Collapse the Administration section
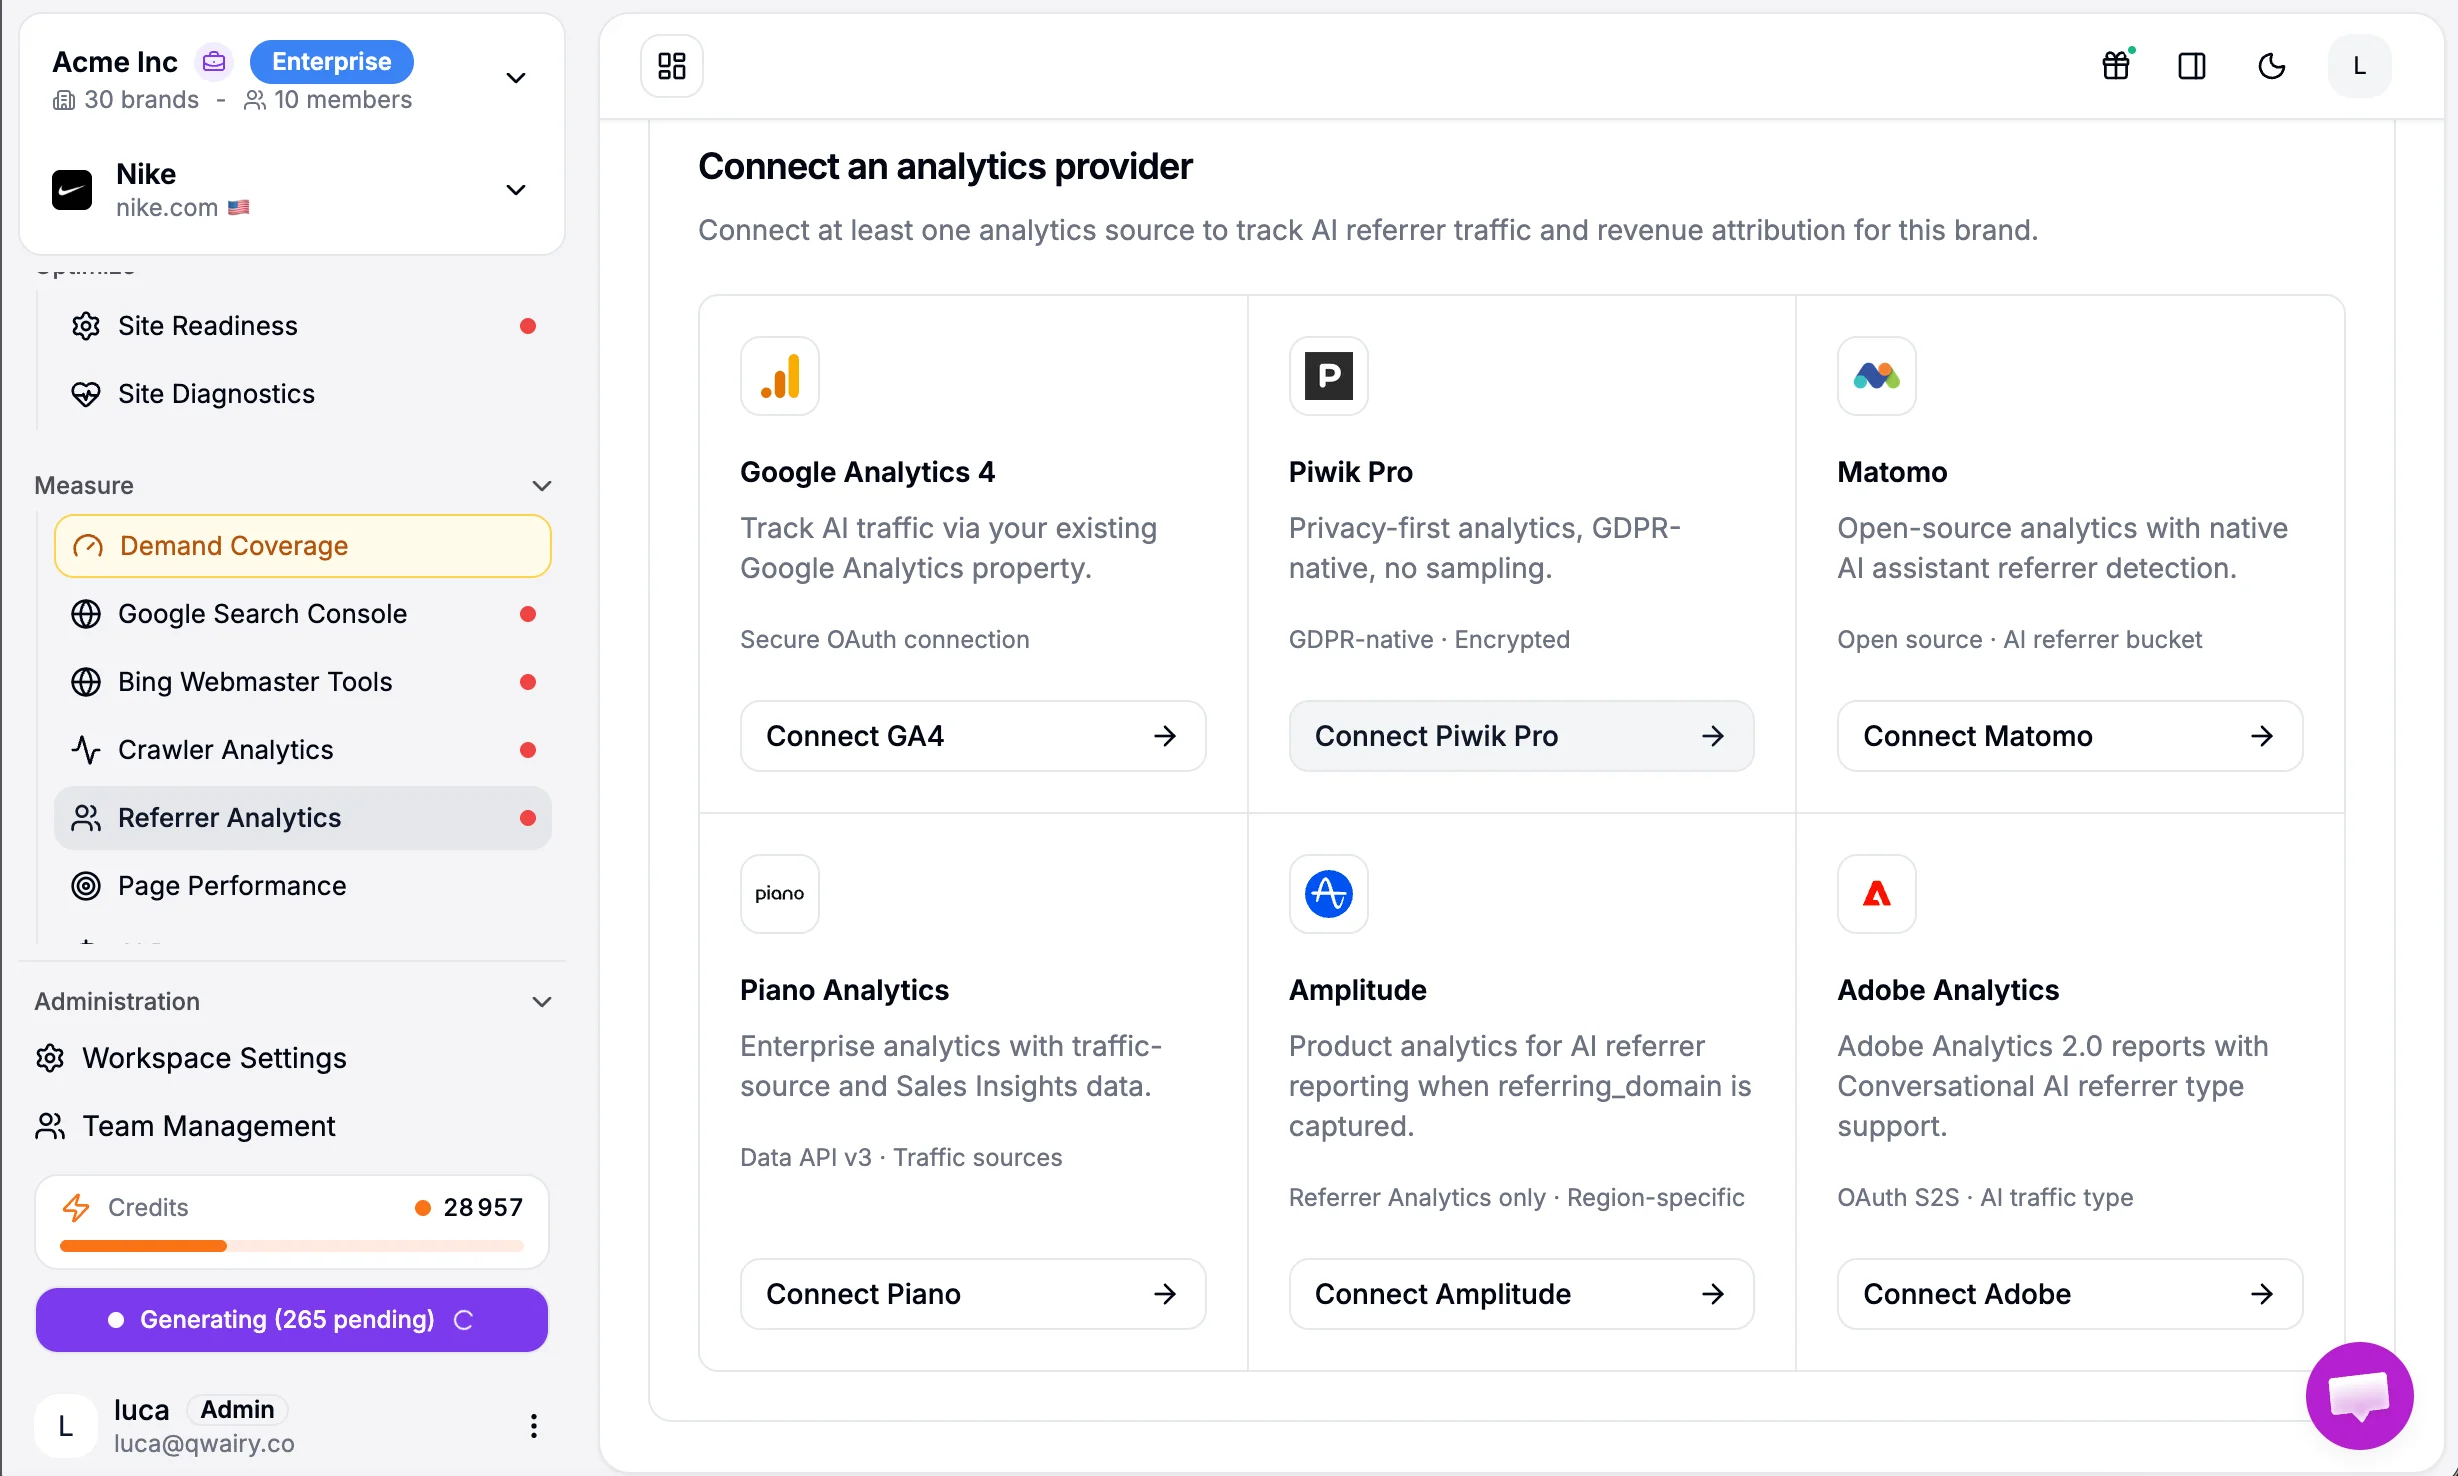This screenshot has height=1476, width=2458. [x=542, y=1002]
